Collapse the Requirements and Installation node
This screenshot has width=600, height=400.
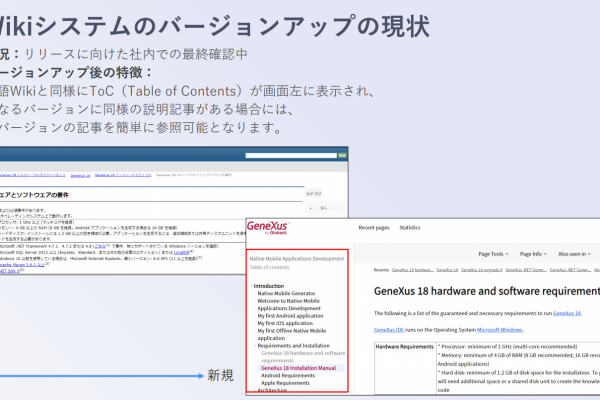tap(255, 346)
